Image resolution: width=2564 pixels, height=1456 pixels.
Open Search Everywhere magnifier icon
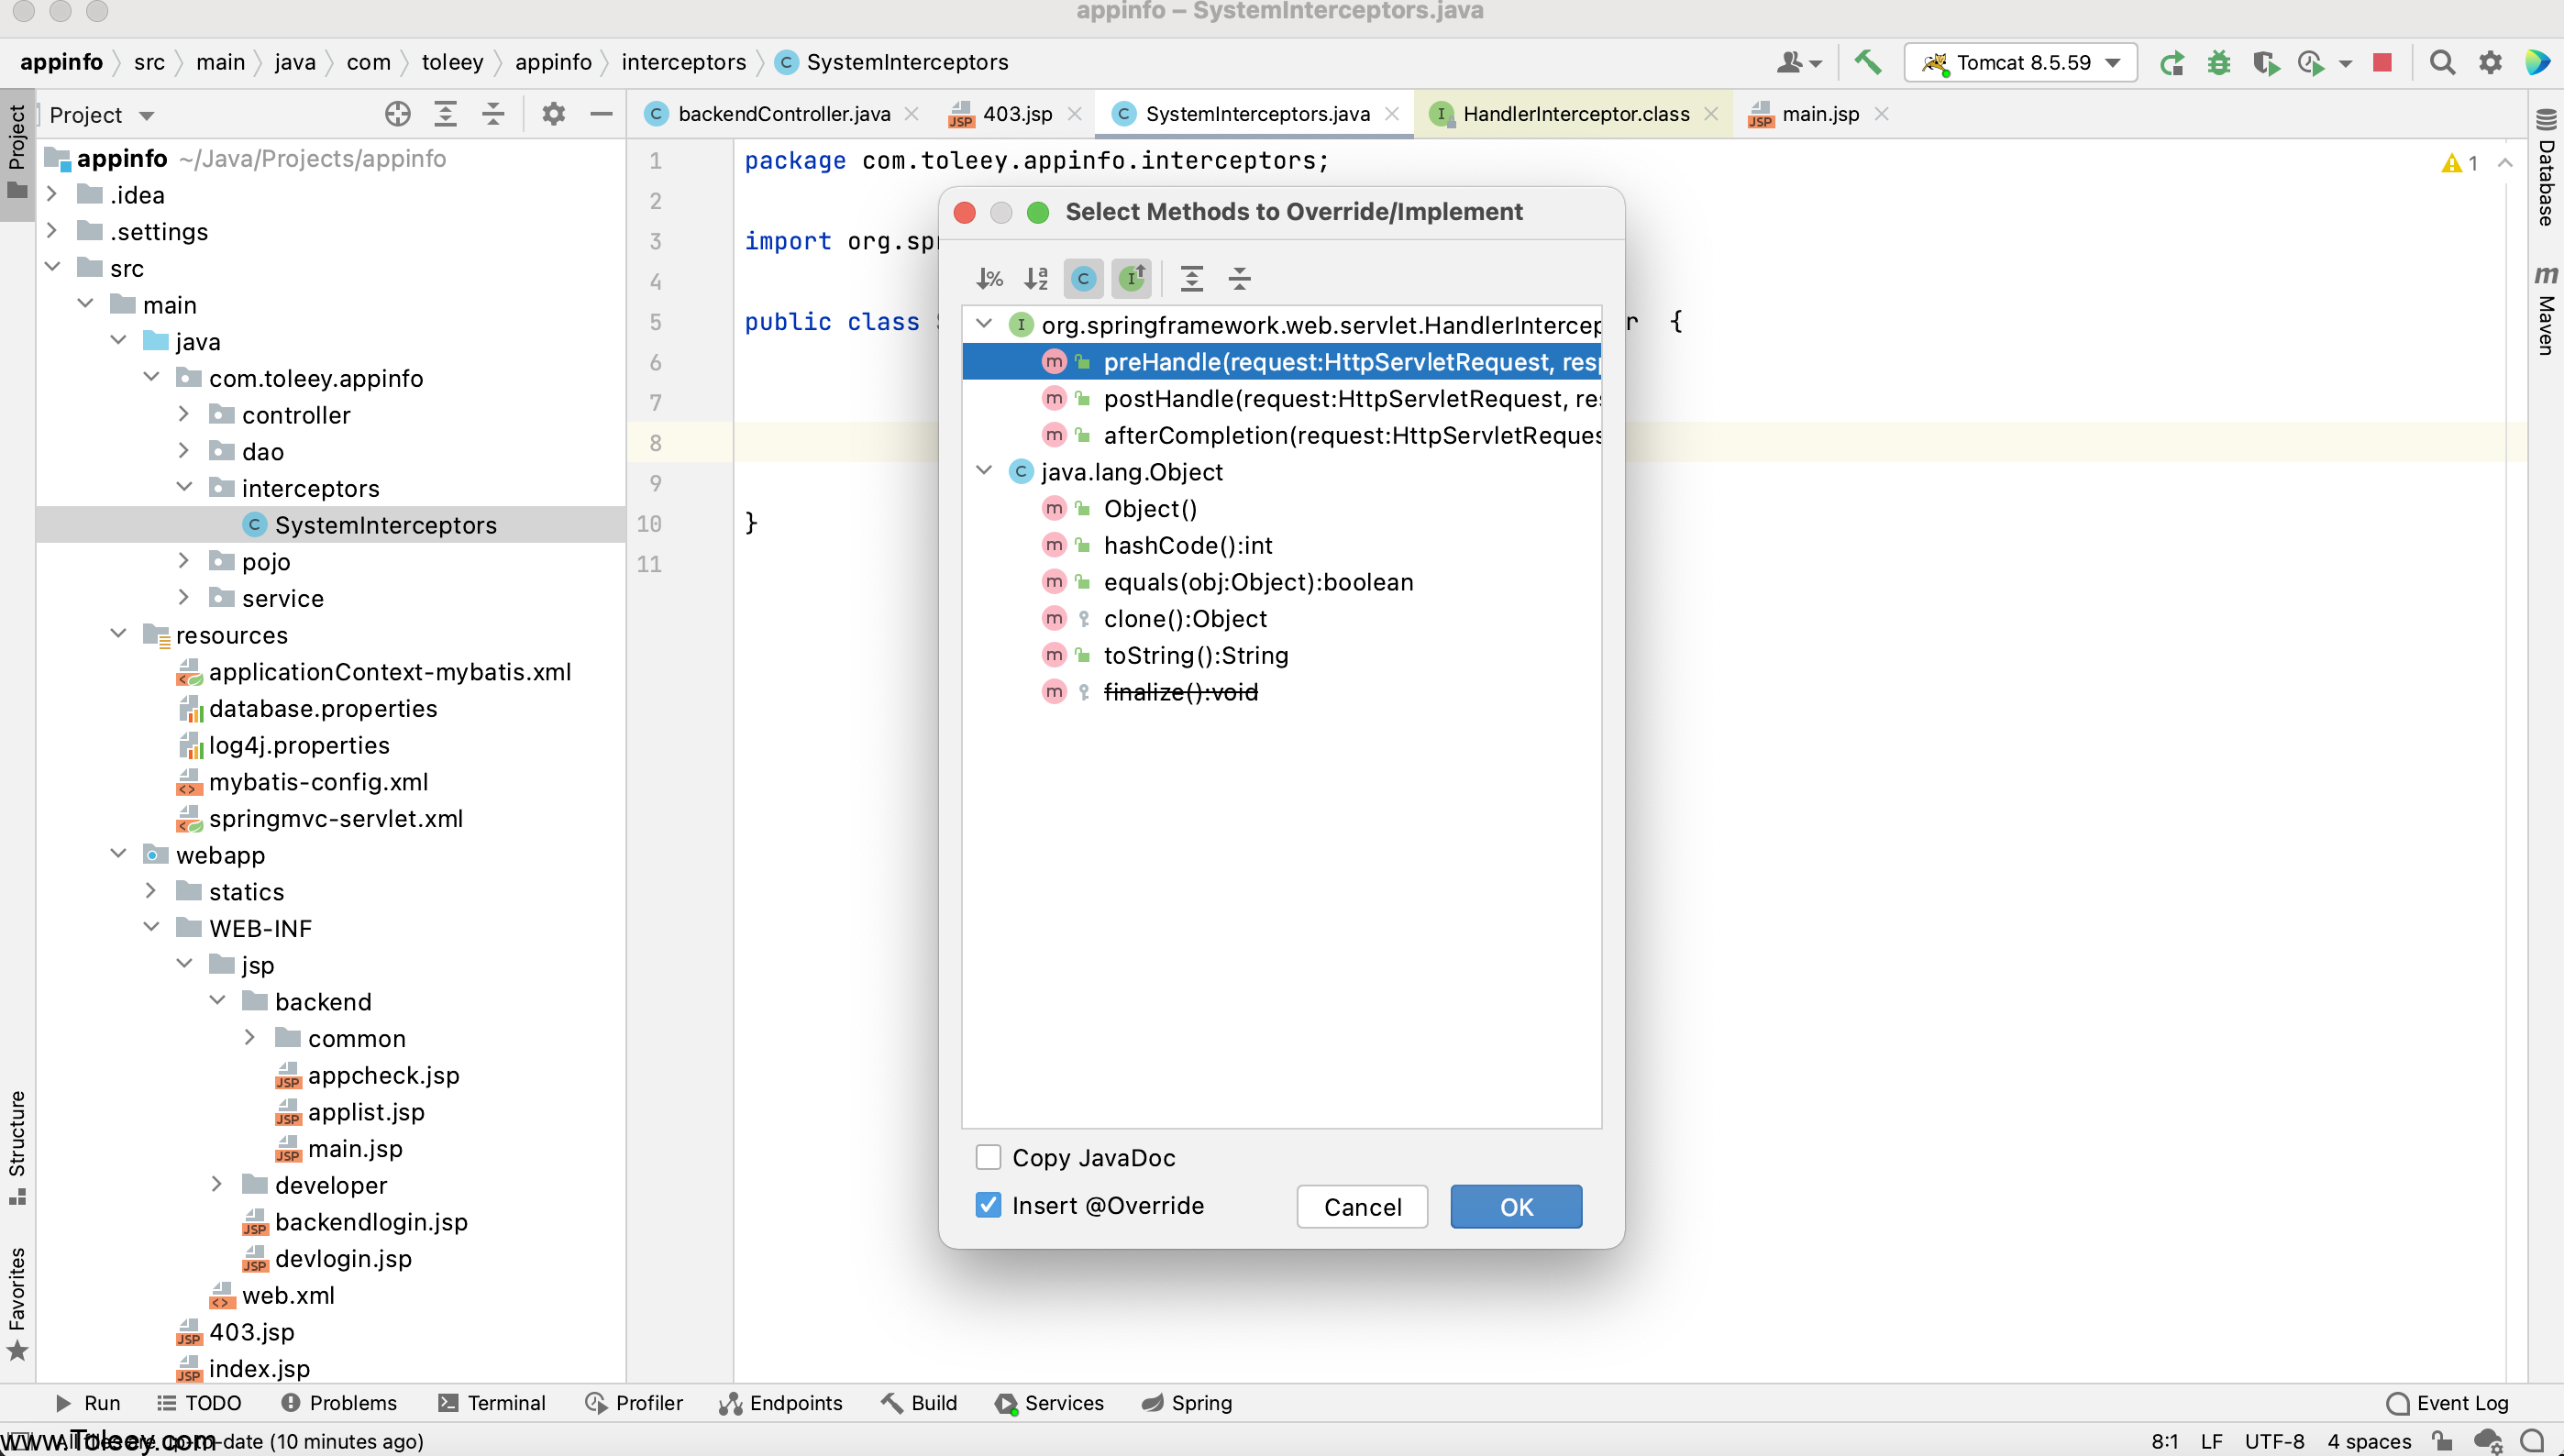coord(2442,63)
